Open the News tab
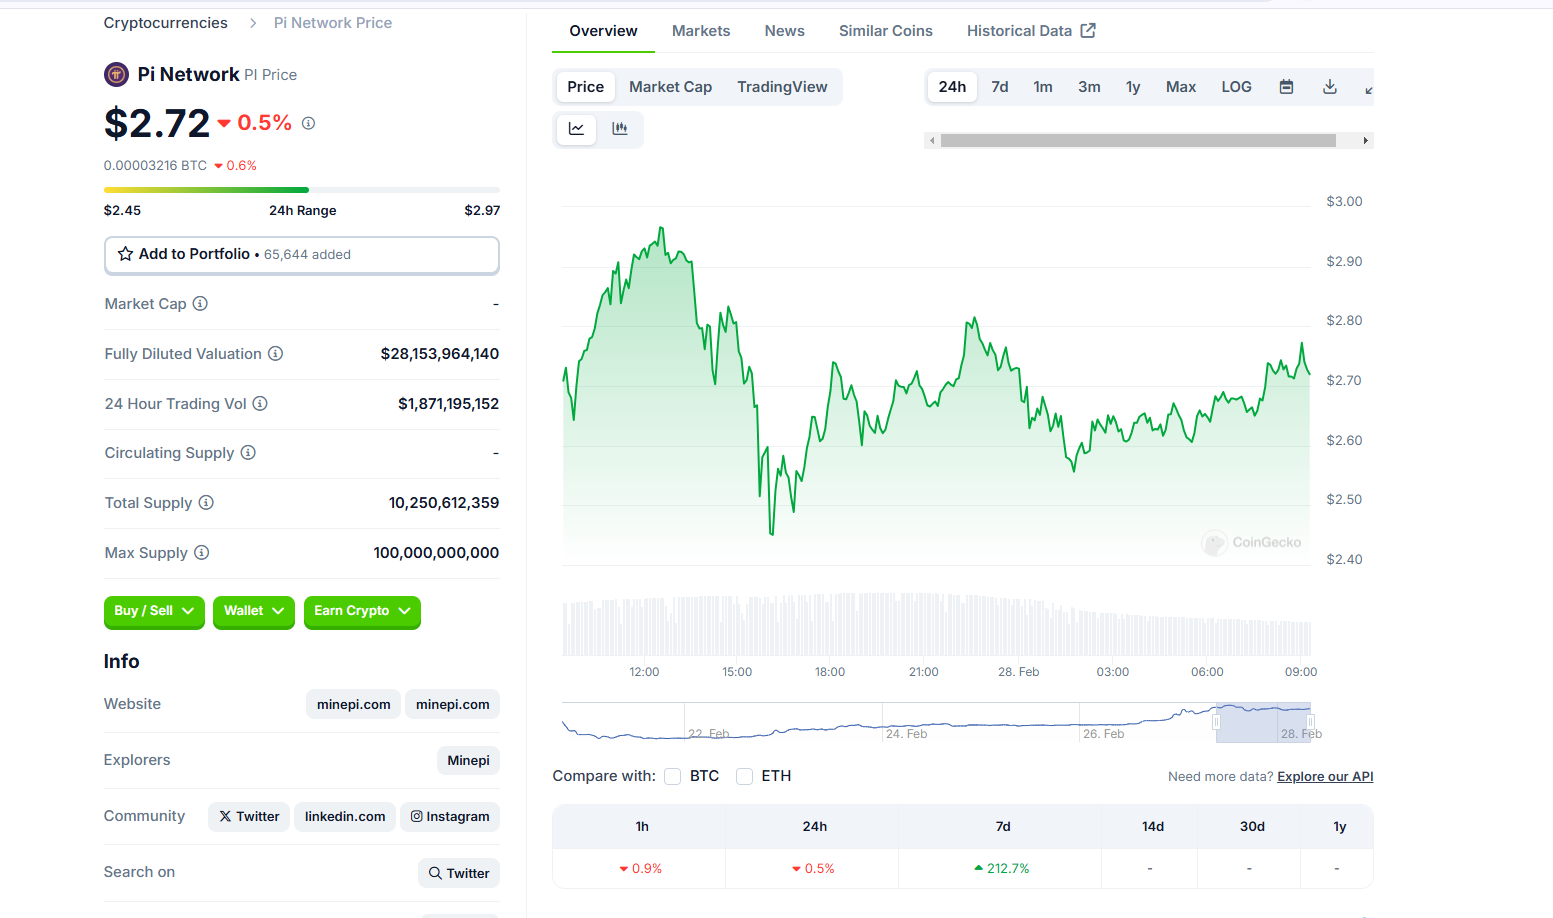The width and height of the screenshot is (1553, 918). pos(785,31)
